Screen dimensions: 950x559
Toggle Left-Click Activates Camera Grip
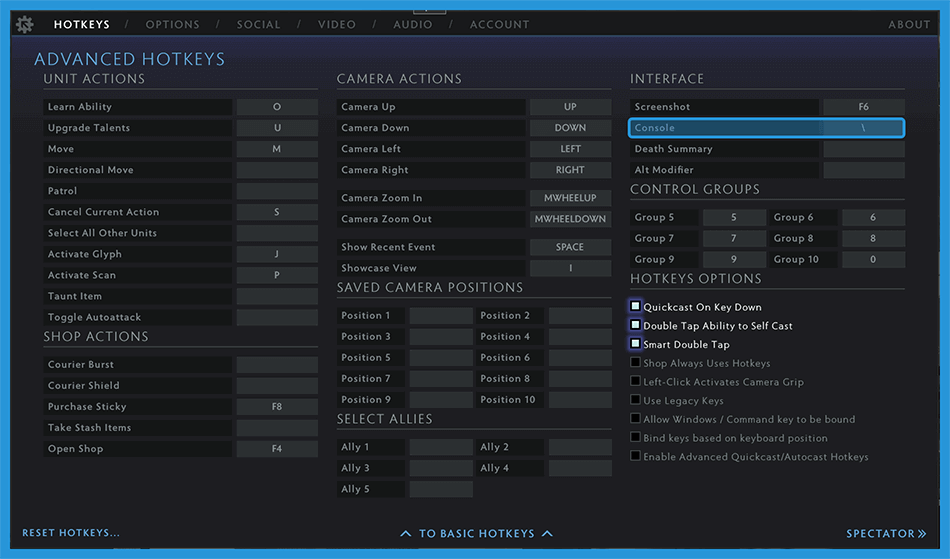point(635,381)
